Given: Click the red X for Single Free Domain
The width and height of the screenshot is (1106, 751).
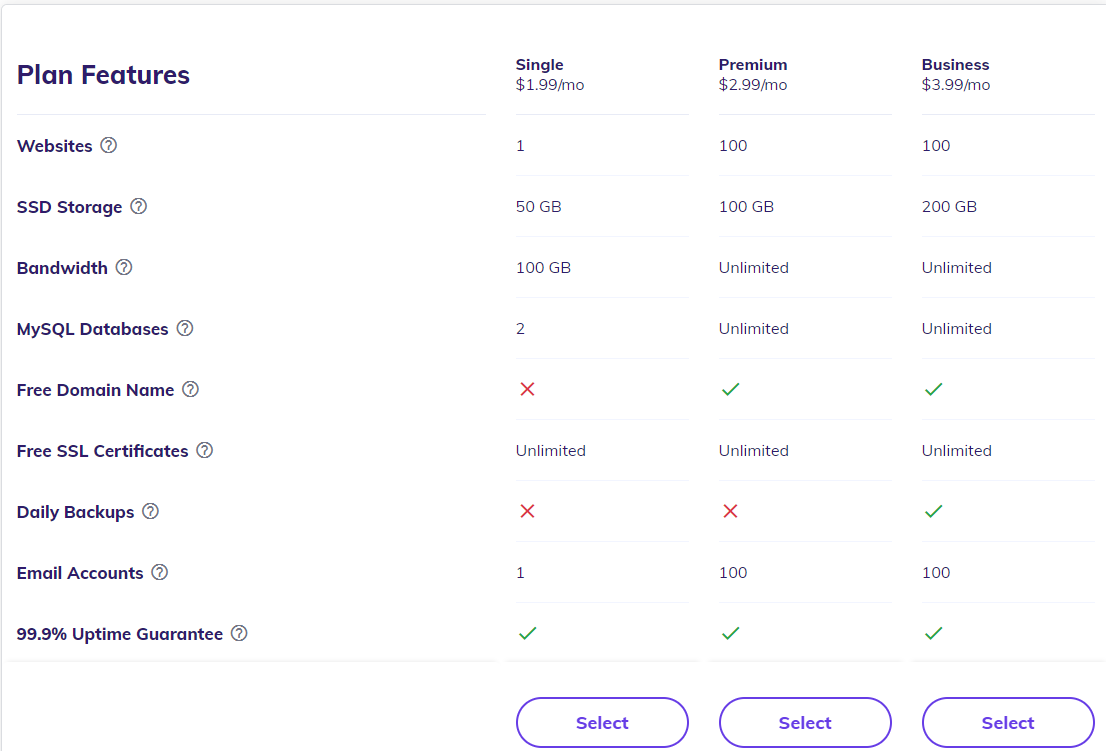Looking at the screenshot, I should tap(527, 389).
